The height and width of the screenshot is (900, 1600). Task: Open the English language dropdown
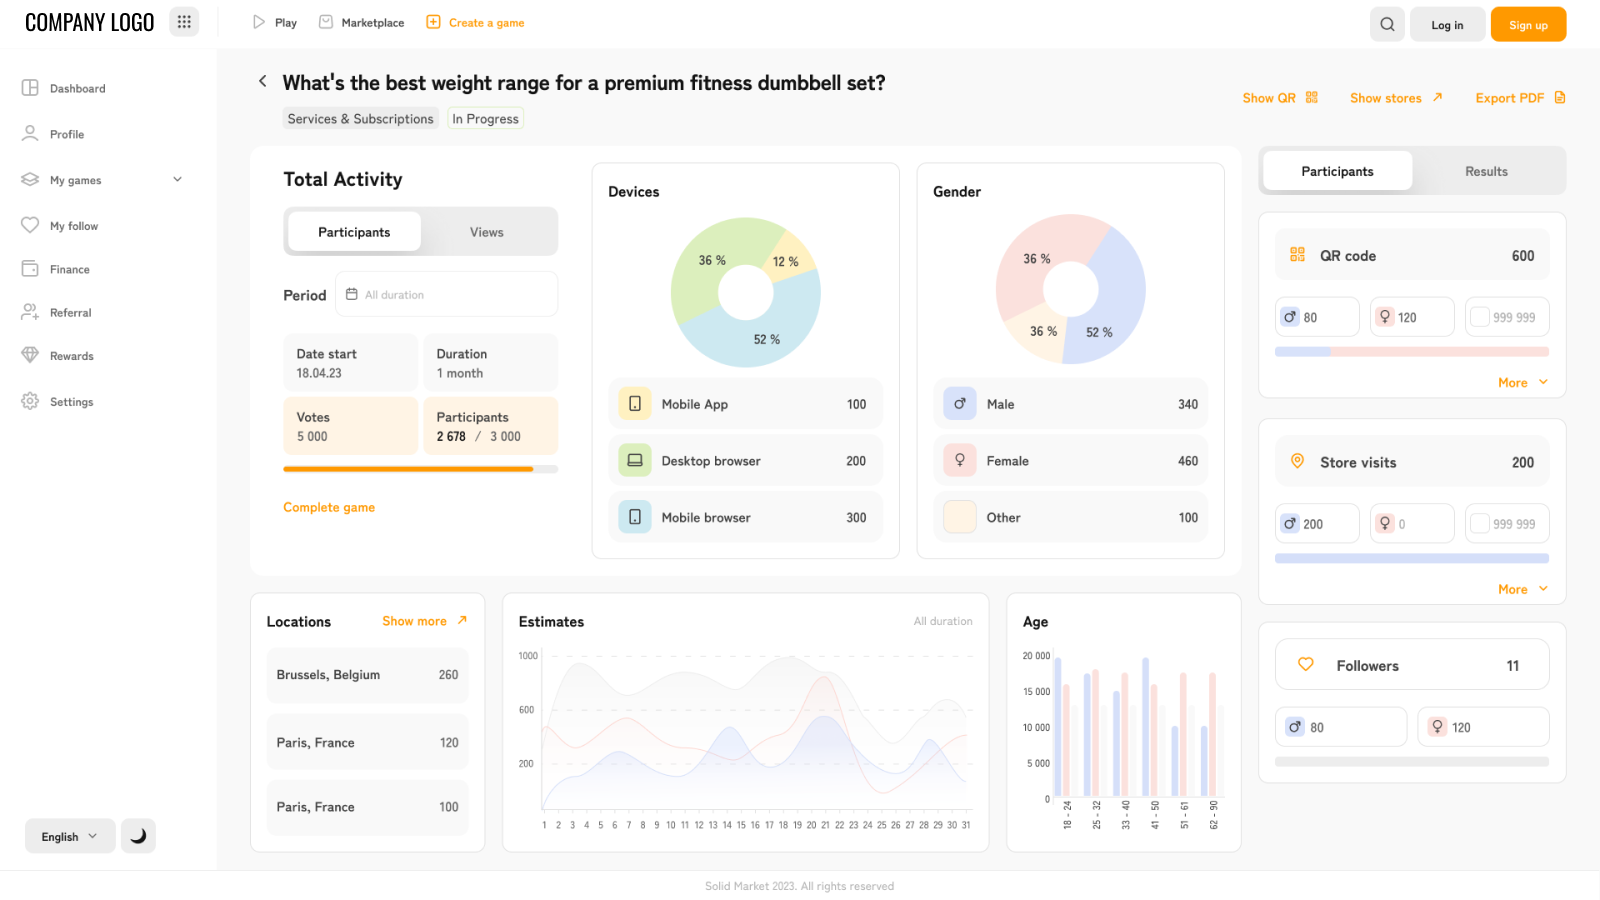70,836
